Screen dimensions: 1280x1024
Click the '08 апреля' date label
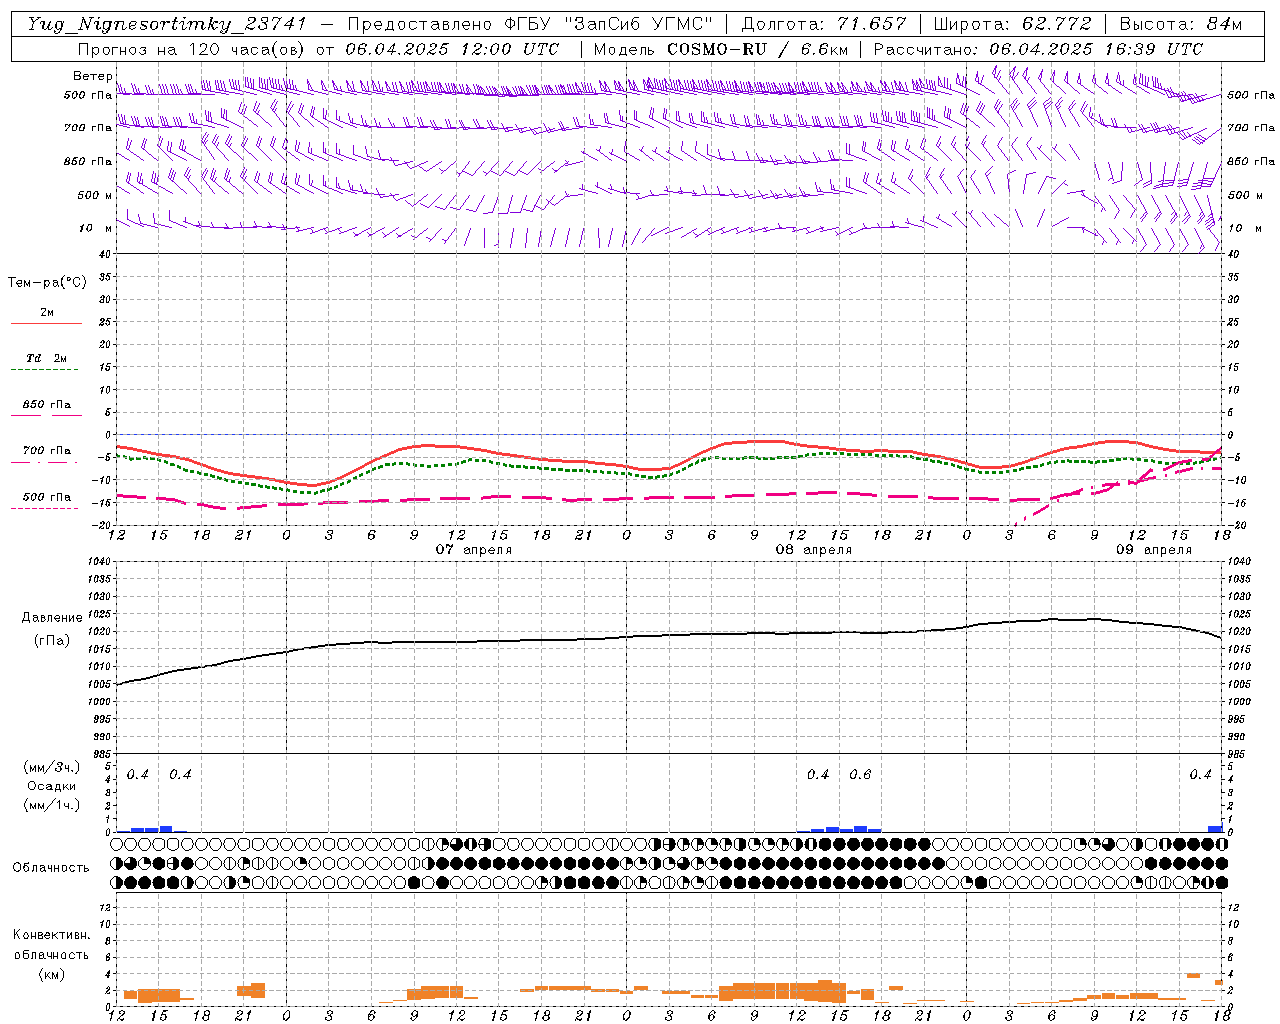pyautogui.click(x=814, y=550)
